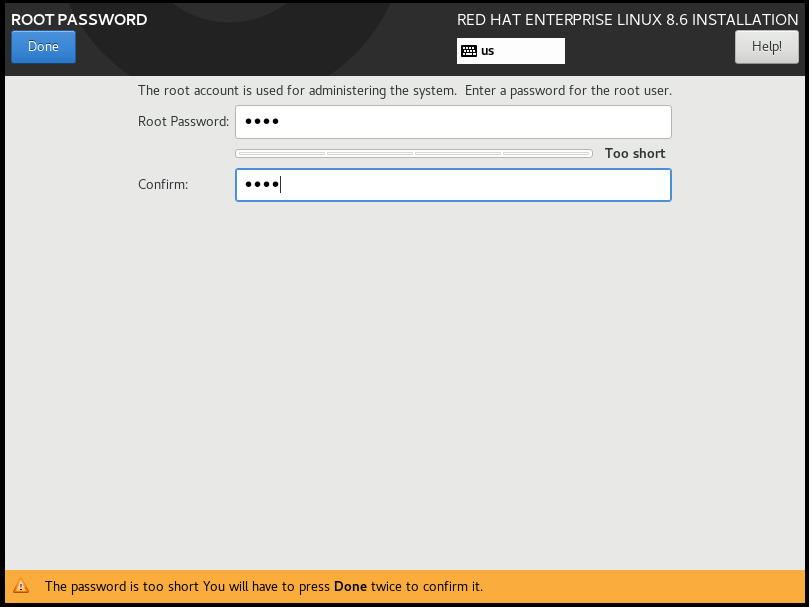Open the Help! button
Screen dimensions: 809x607
767,47
